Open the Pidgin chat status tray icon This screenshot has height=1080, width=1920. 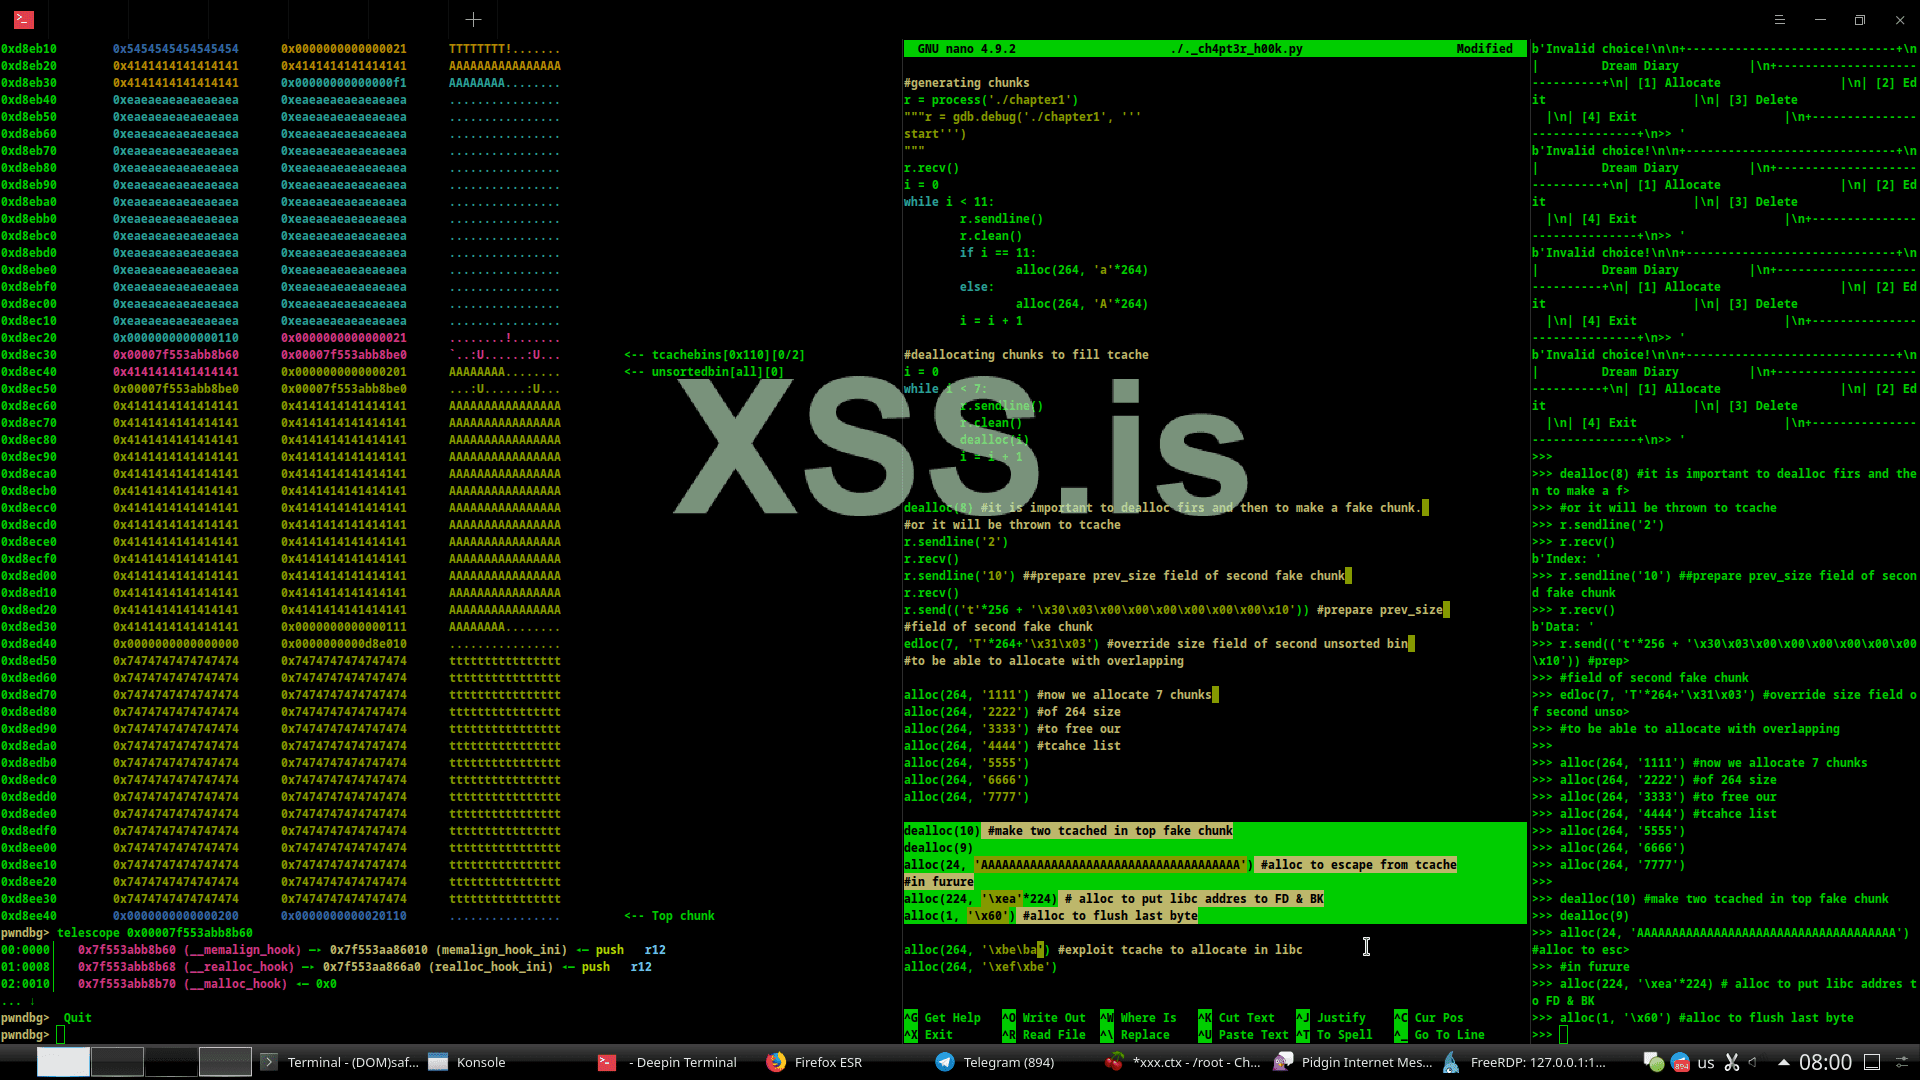1653,1062
